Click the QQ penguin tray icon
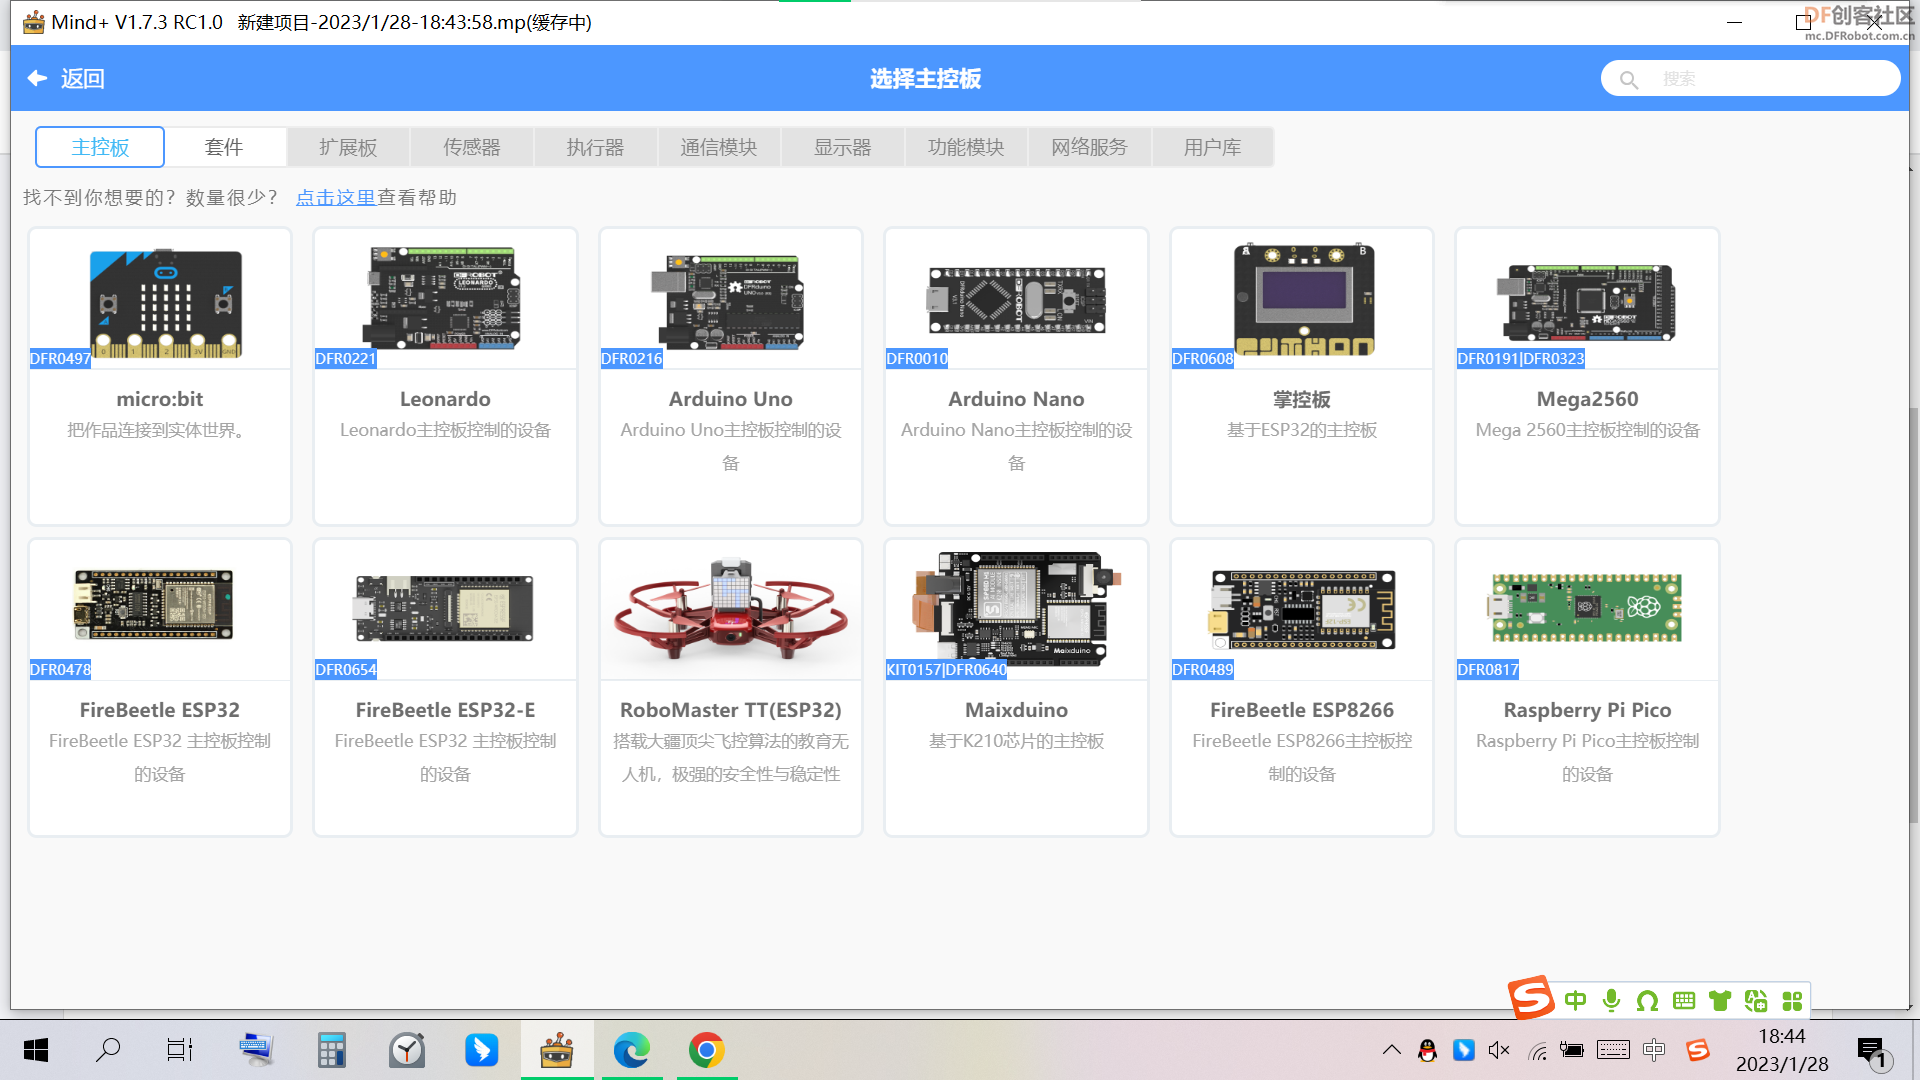Image resolution: width=1920 pixels, height=1080 pixels. 1427,1050
